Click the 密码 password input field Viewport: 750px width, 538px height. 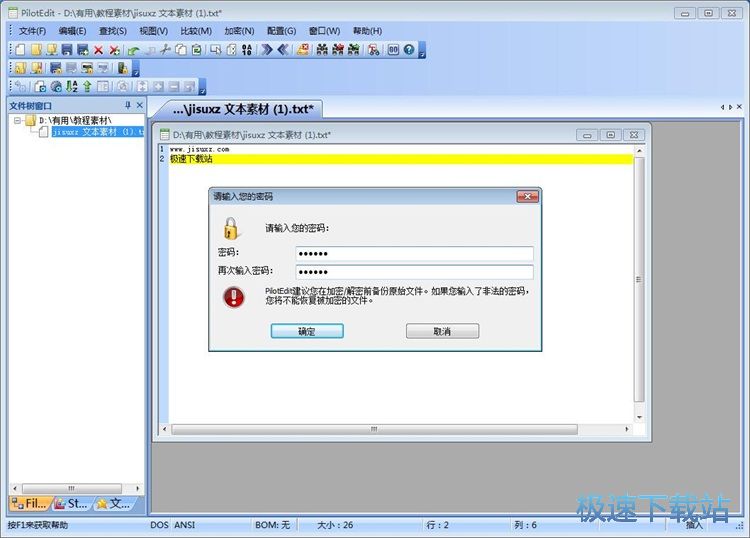[x=414, y=254]
